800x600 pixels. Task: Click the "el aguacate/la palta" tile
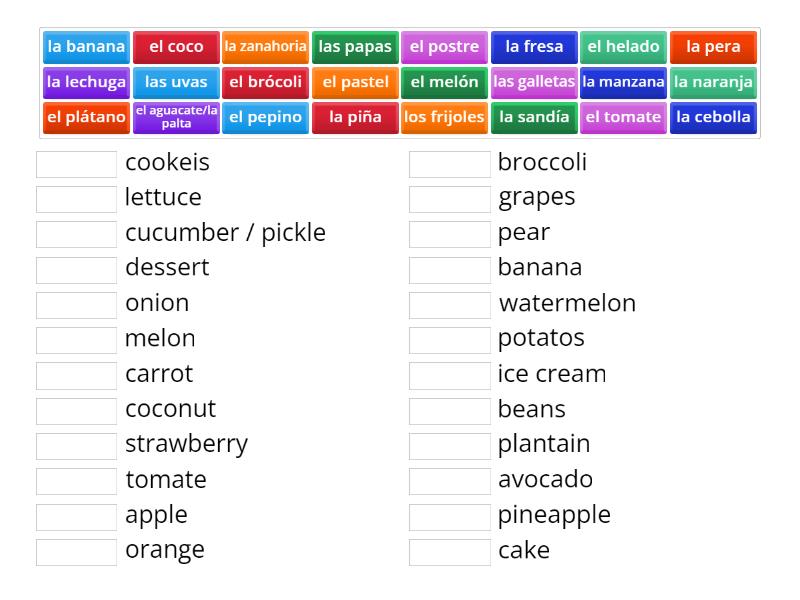176,117
